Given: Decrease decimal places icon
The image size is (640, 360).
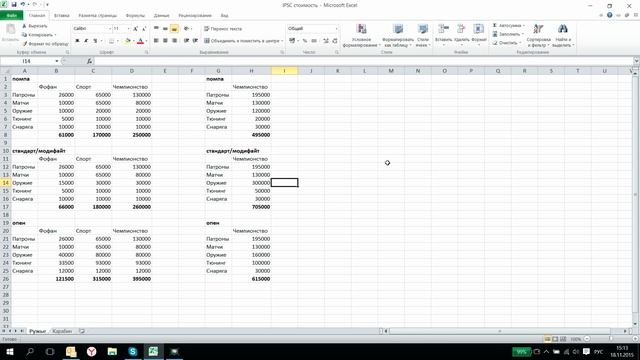Looking at the screenshot, I should (x=335, y=40).
